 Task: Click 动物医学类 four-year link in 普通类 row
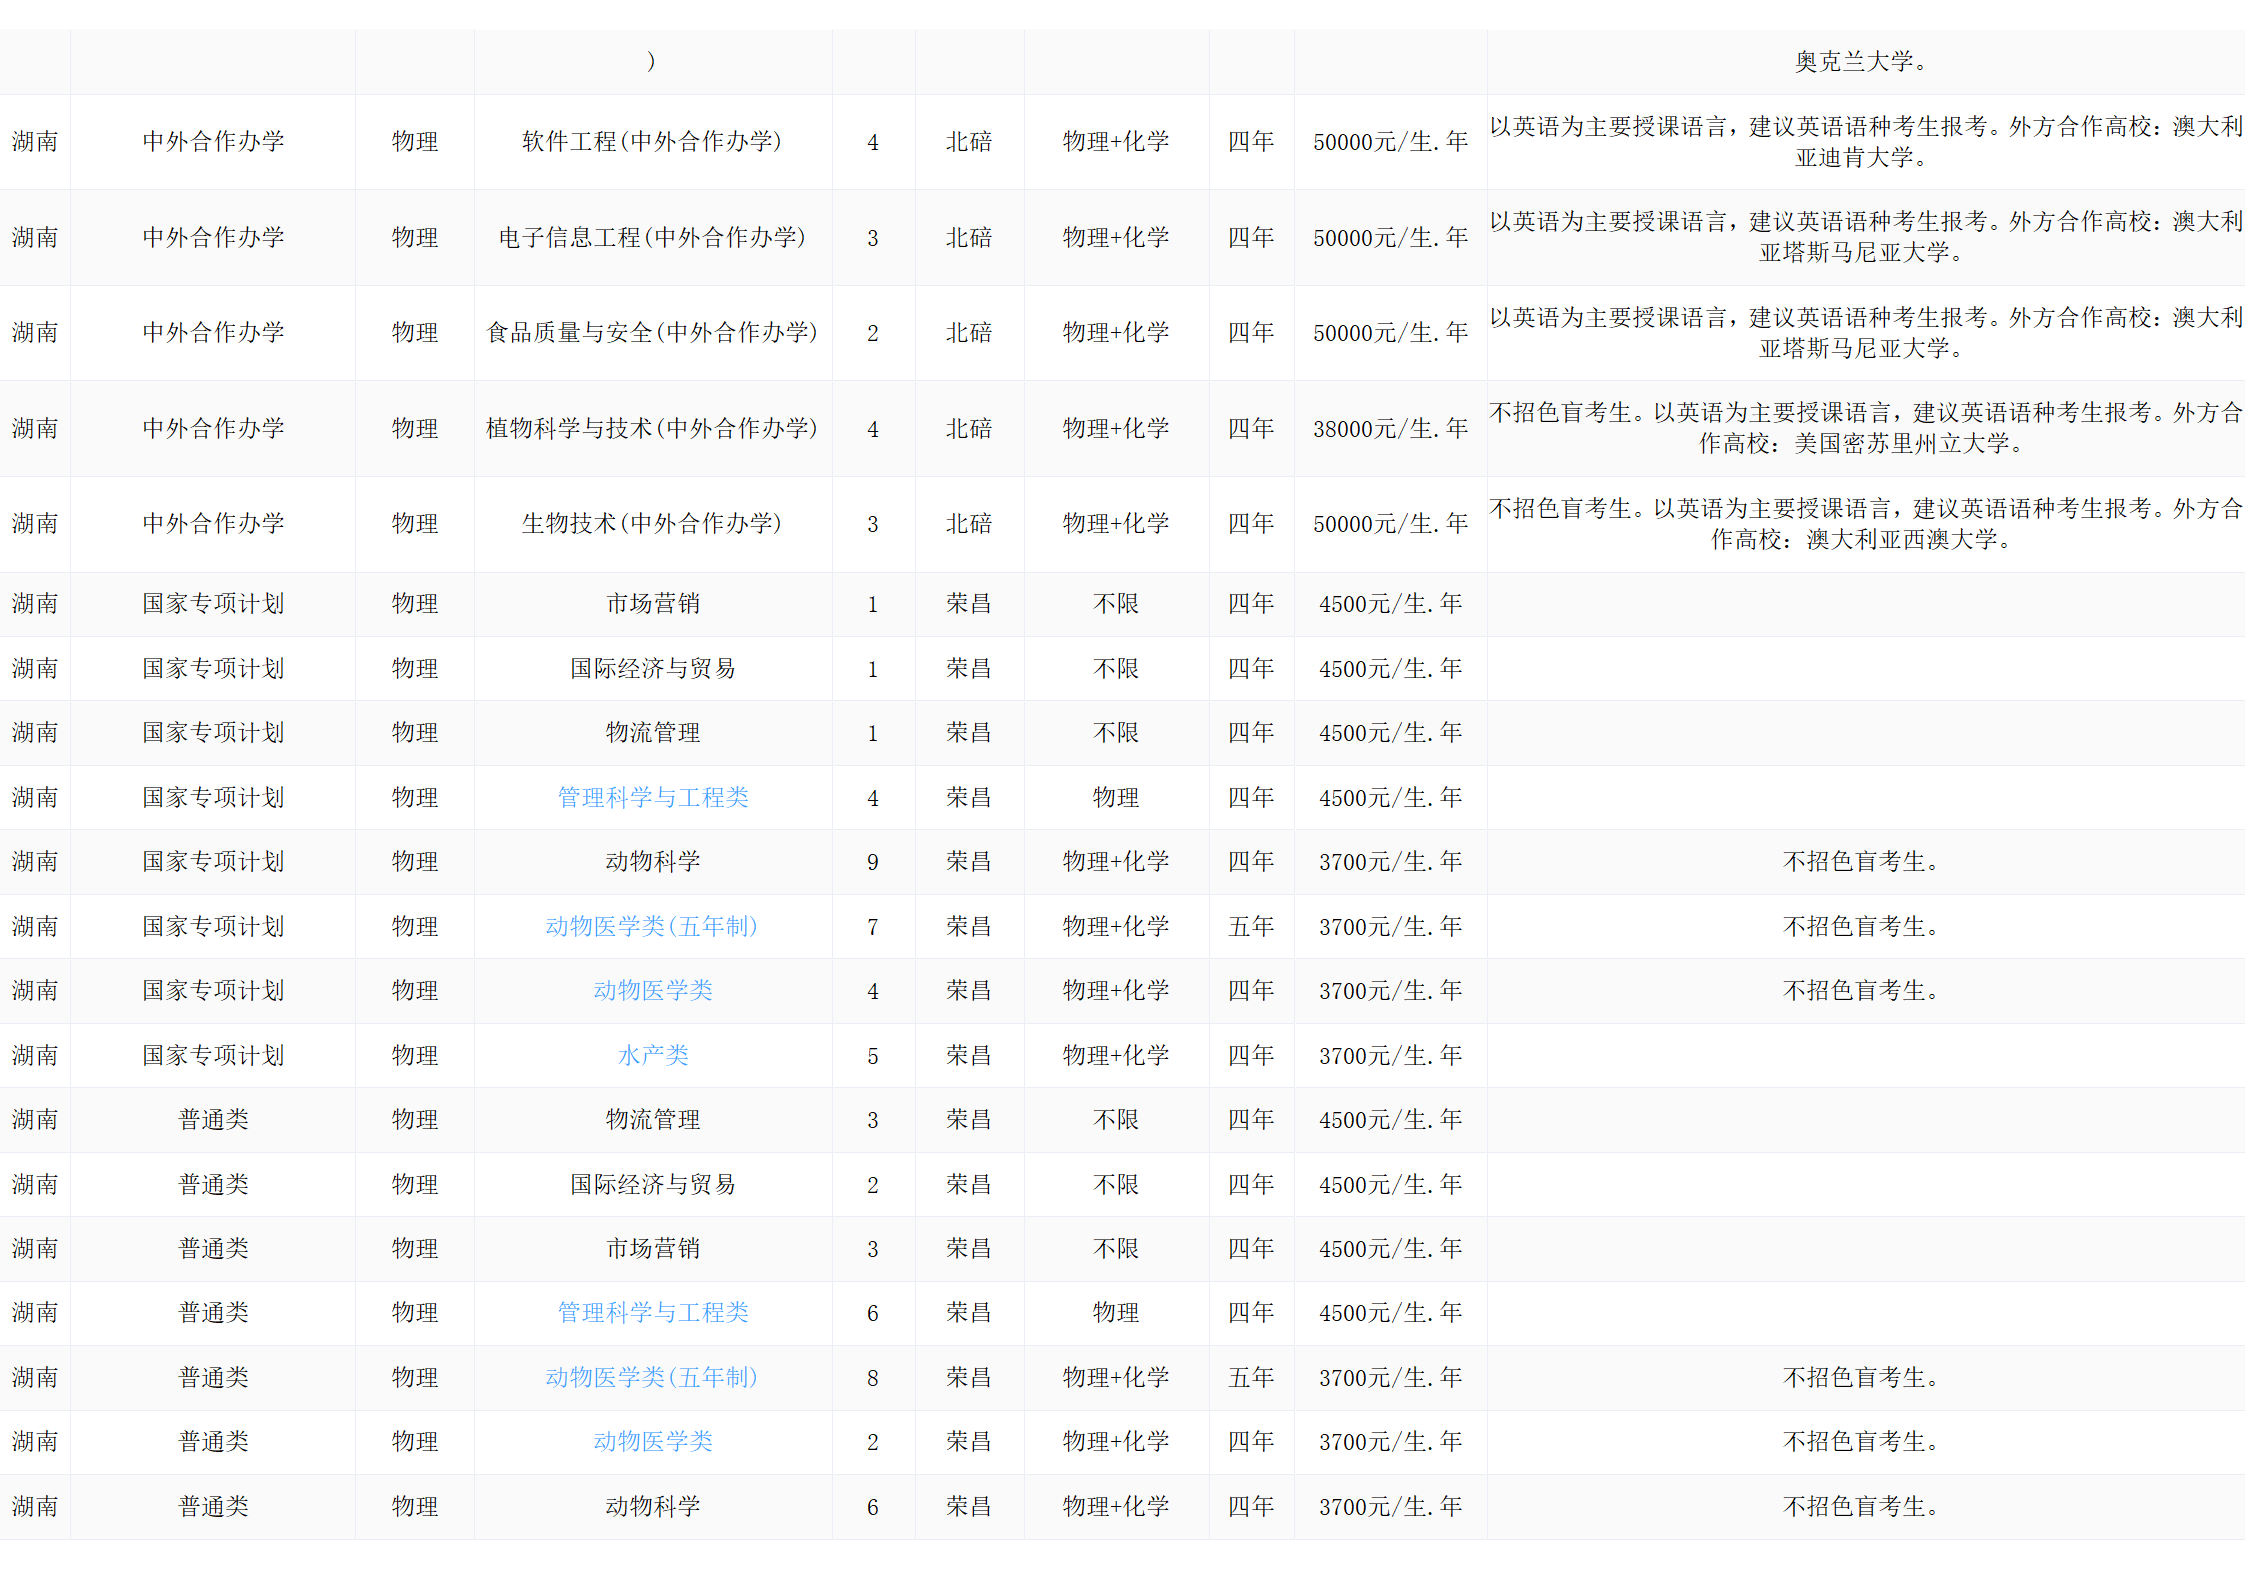(x=652, y=1441)
